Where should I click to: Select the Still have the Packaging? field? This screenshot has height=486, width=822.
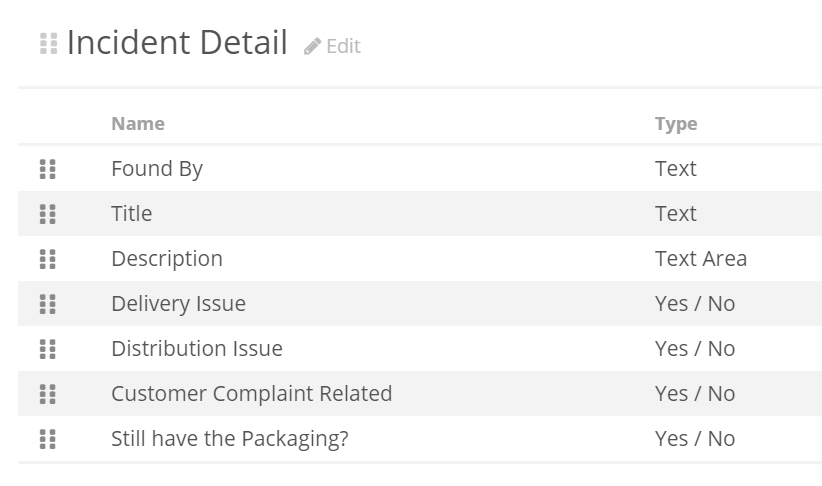230,439
